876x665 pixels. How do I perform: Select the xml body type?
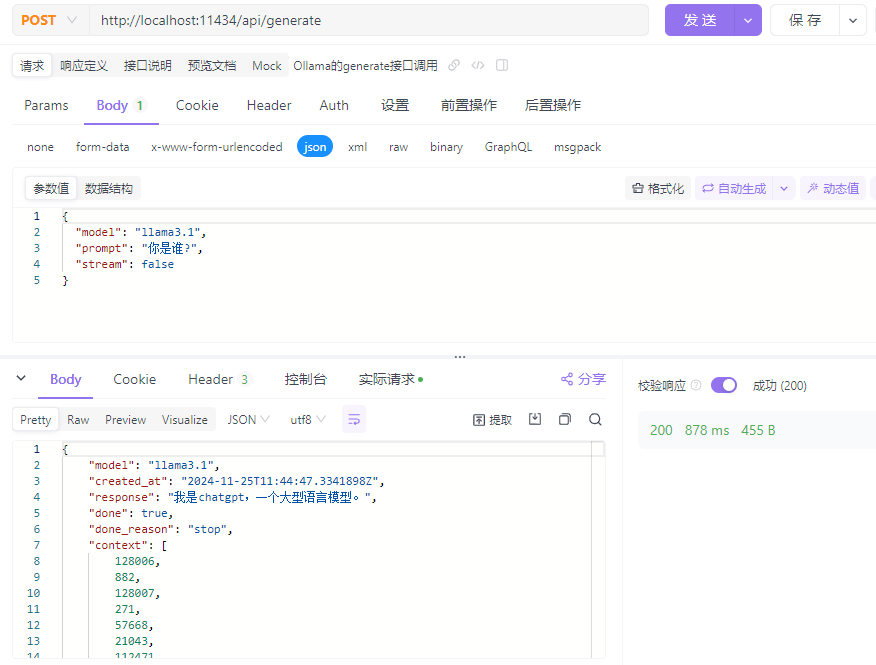coord(357,147)
